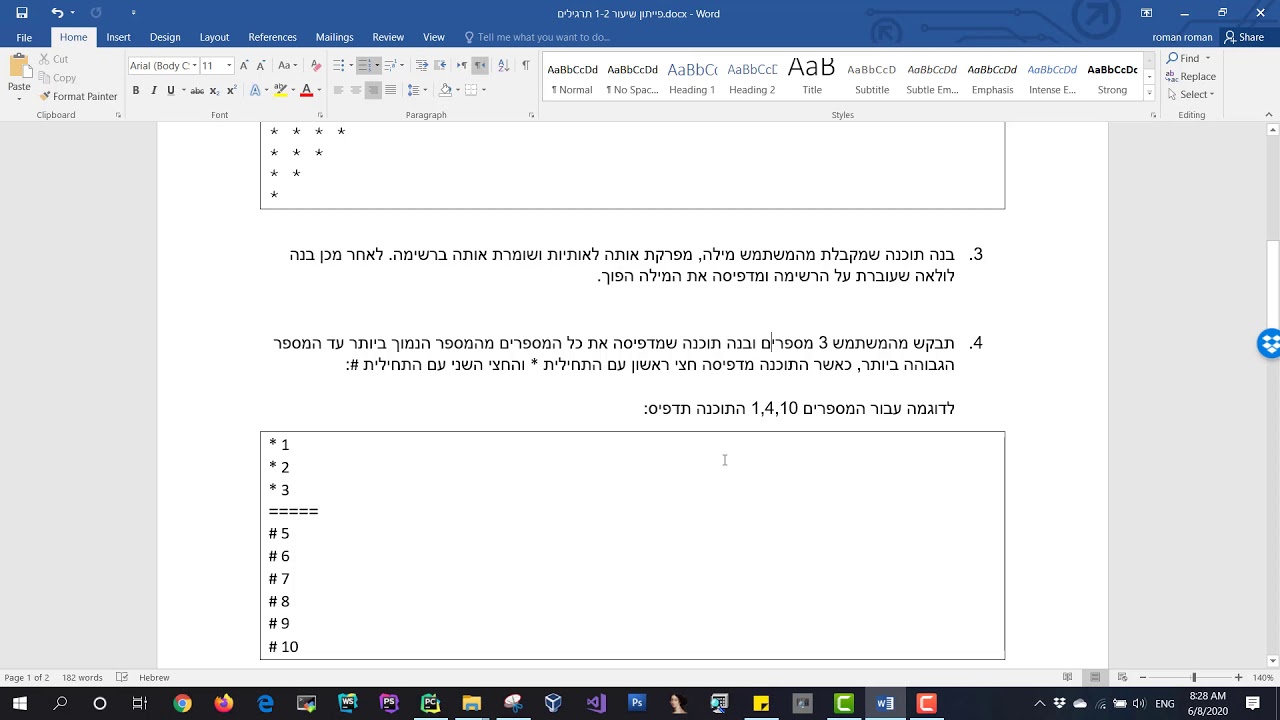
Task: Align paragraph text to the left
Action: 338,90
